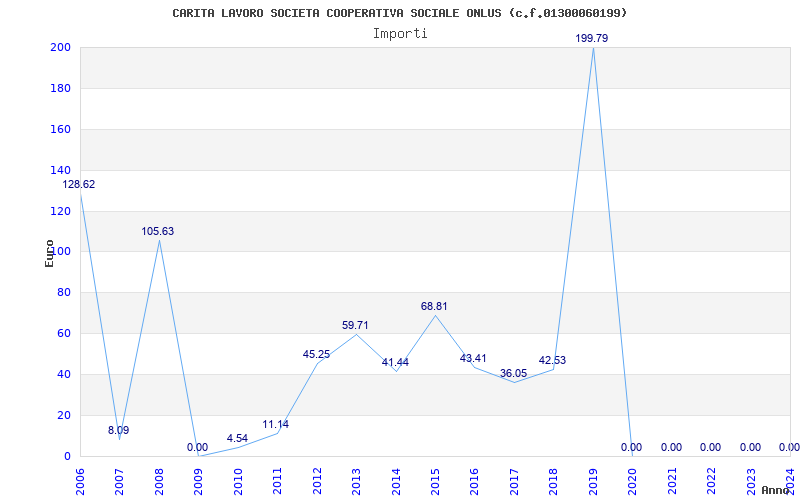Screen dimensions: 800x500
Task: Click the 42.53 label near 2018
Action: click(x=552, y=360)
